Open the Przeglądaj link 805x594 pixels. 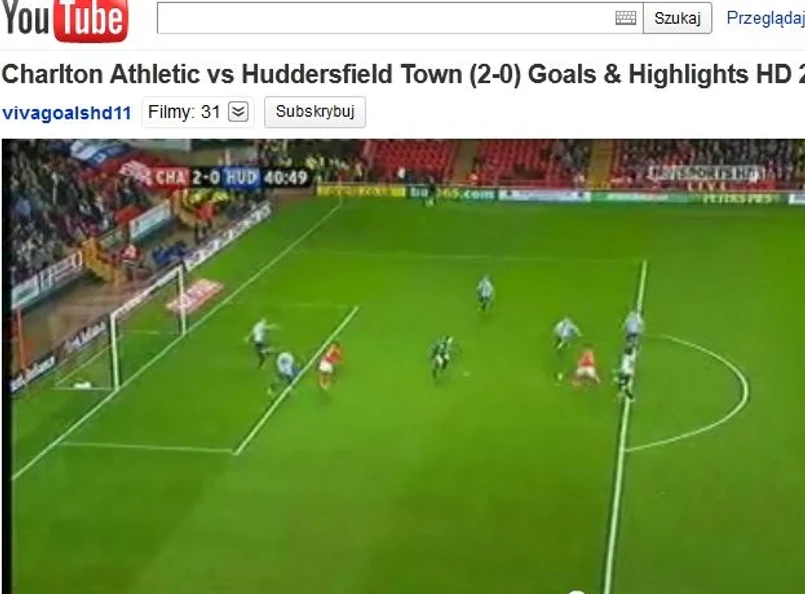765,18
